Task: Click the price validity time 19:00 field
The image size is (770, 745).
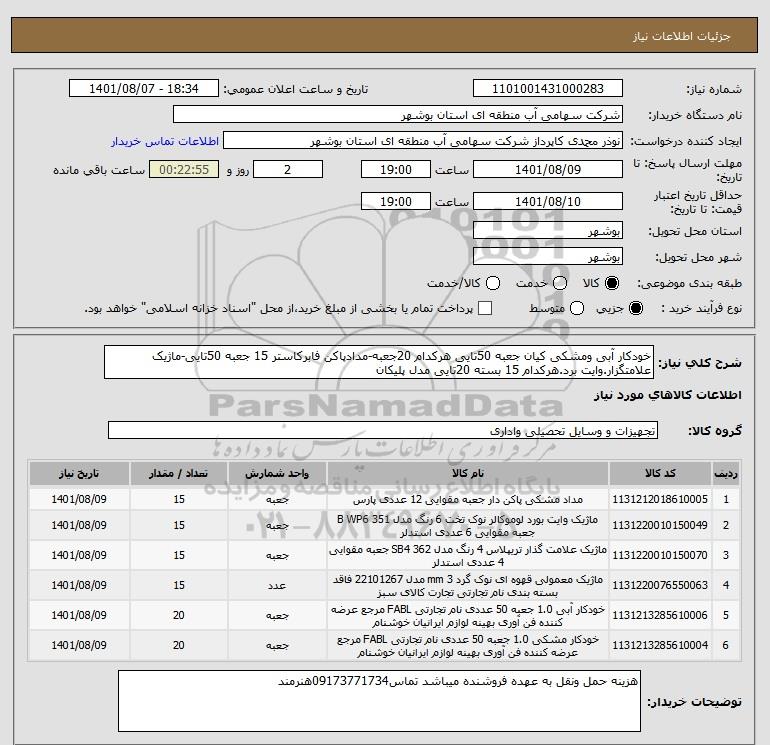Action: tap(396, 201)
